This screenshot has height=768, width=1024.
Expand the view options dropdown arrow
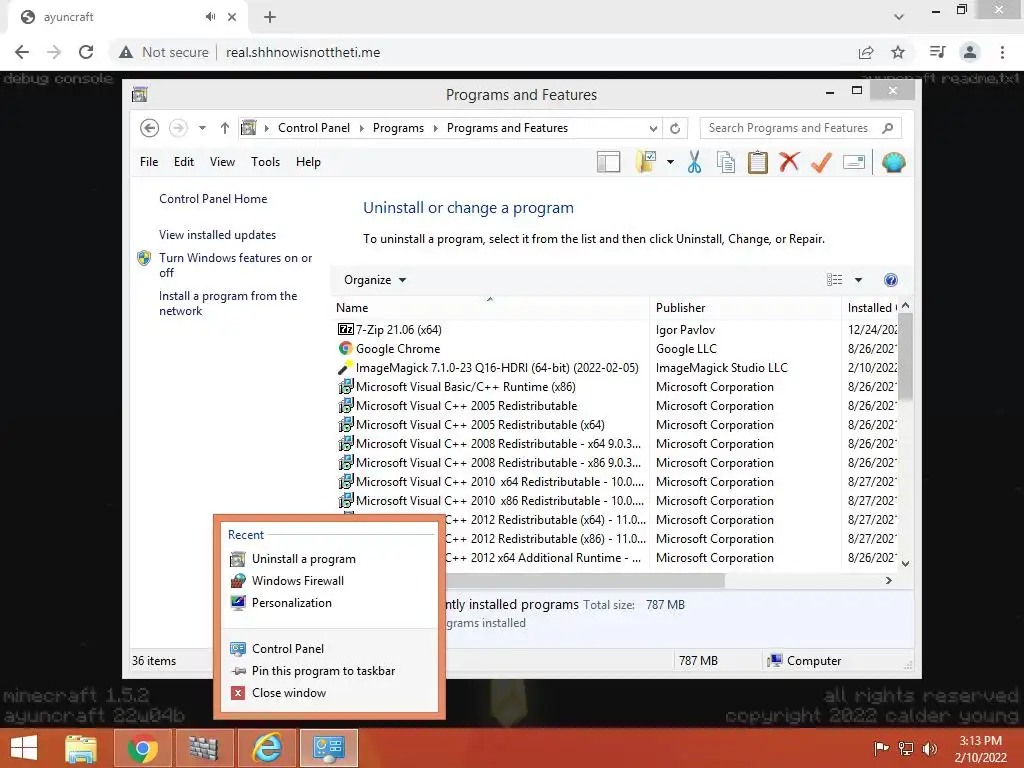tap(859, 280)
